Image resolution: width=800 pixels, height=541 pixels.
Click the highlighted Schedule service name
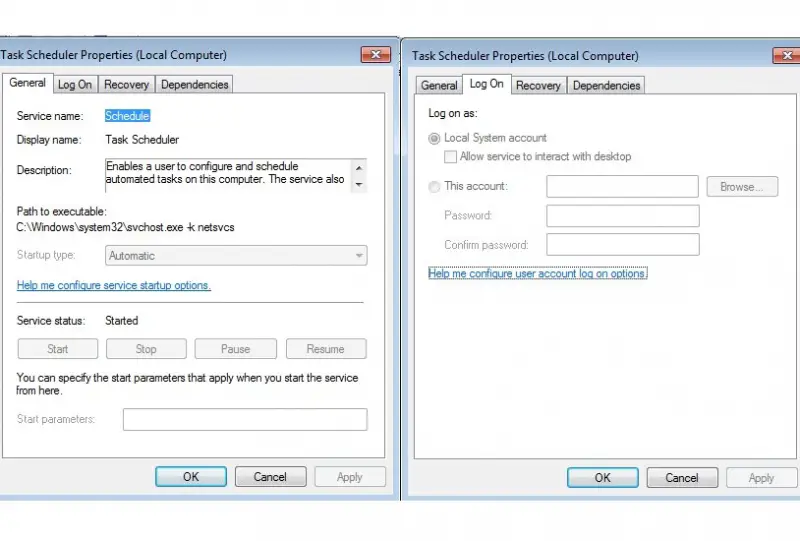coord(127,116)
